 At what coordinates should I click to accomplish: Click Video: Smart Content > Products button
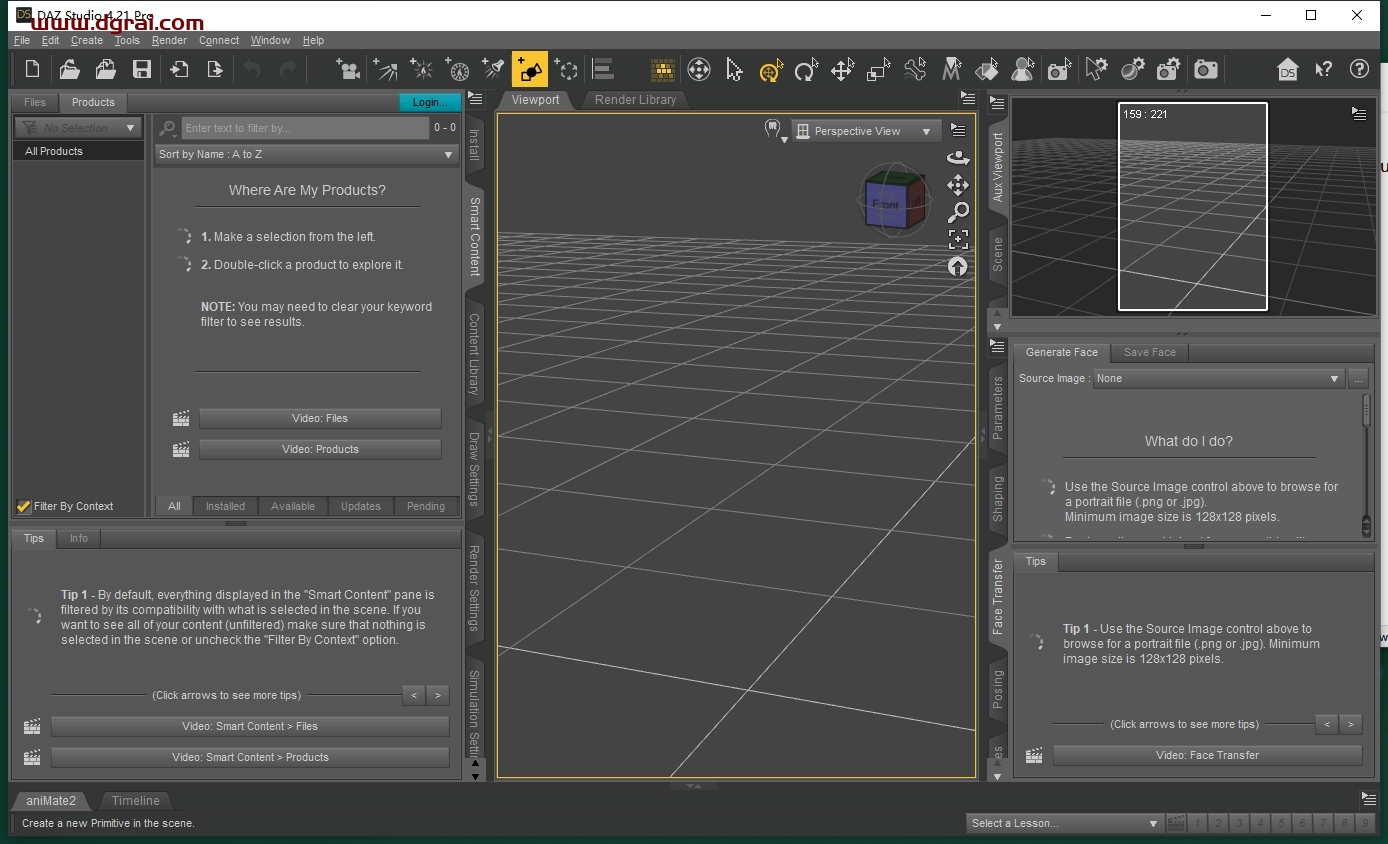coord(250,757)
